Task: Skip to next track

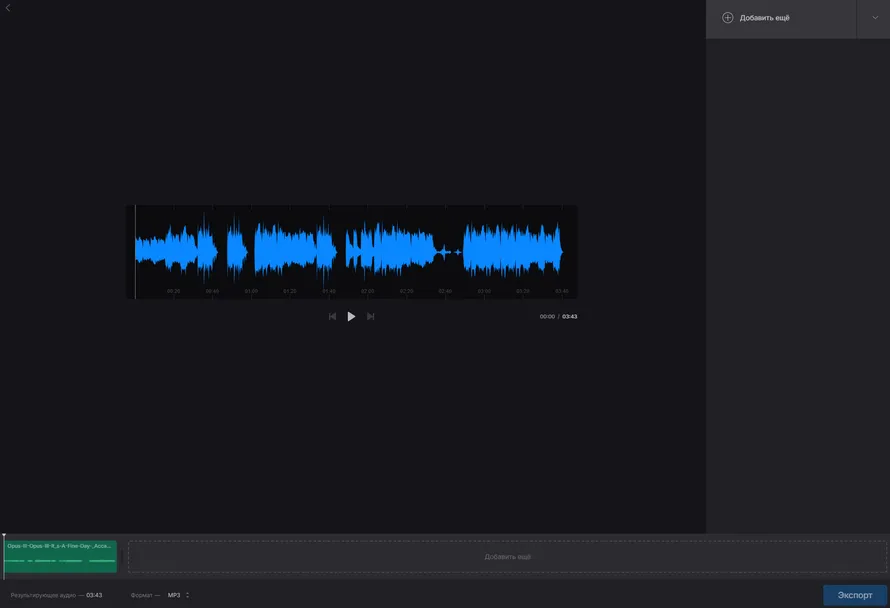Action: point(371,316)
